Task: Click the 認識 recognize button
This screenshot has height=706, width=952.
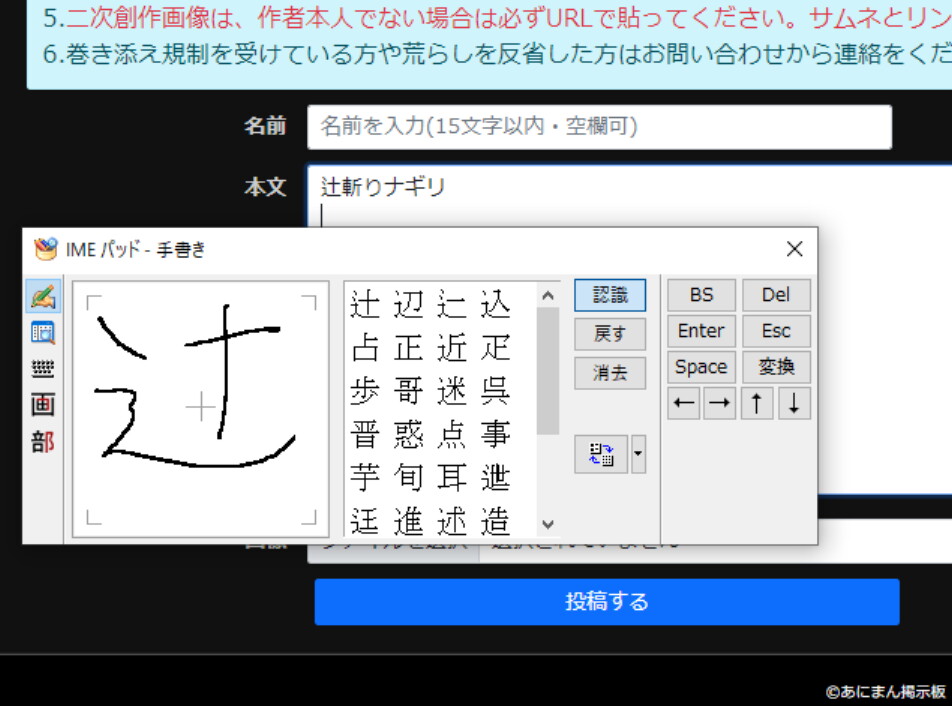Action: coord(610,295)
